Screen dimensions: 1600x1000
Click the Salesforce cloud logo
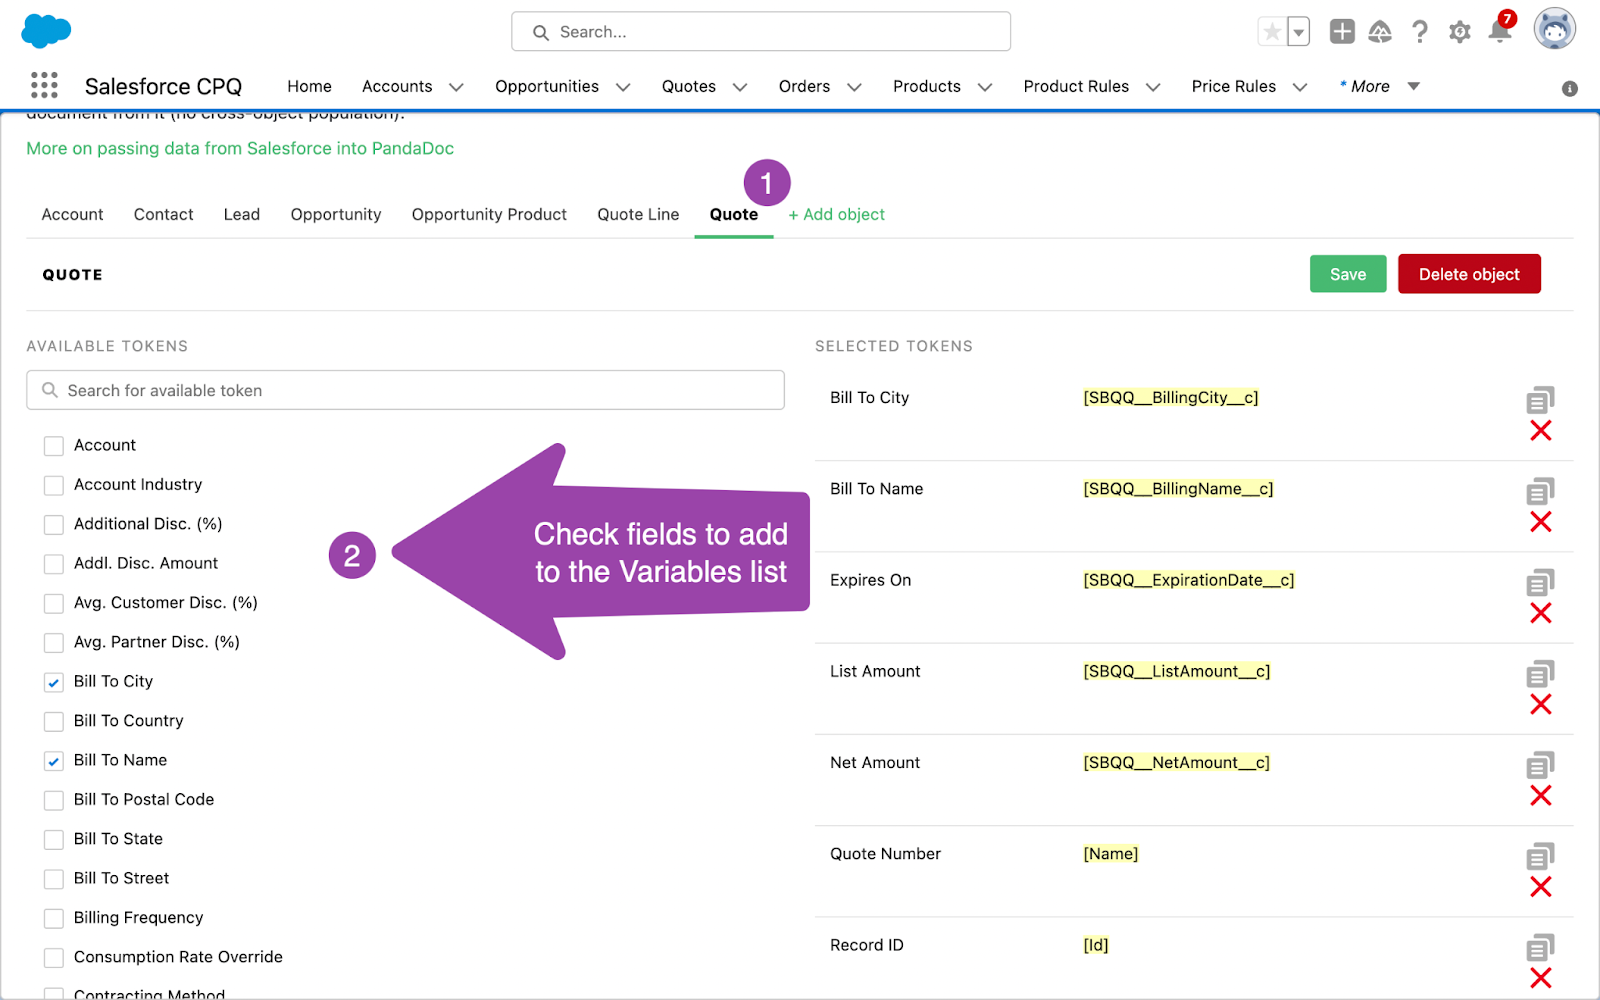[46, 31]
